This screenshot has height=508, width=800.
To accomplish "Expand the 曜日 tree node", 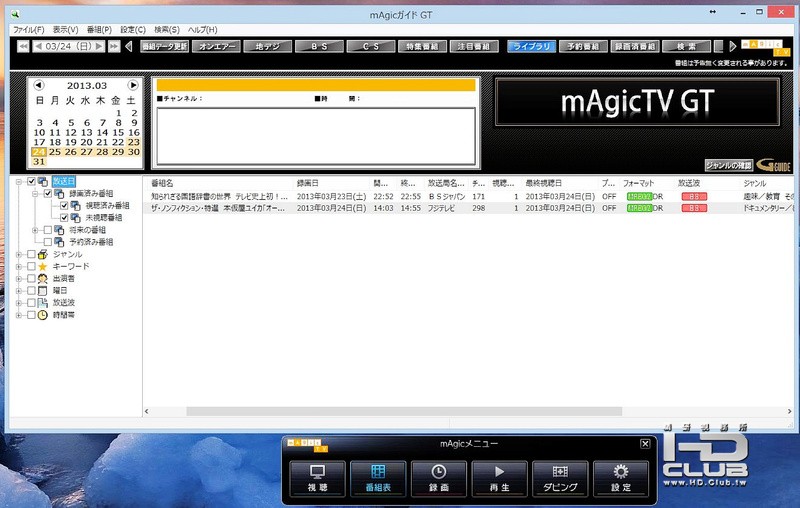I will coord(19,291).
